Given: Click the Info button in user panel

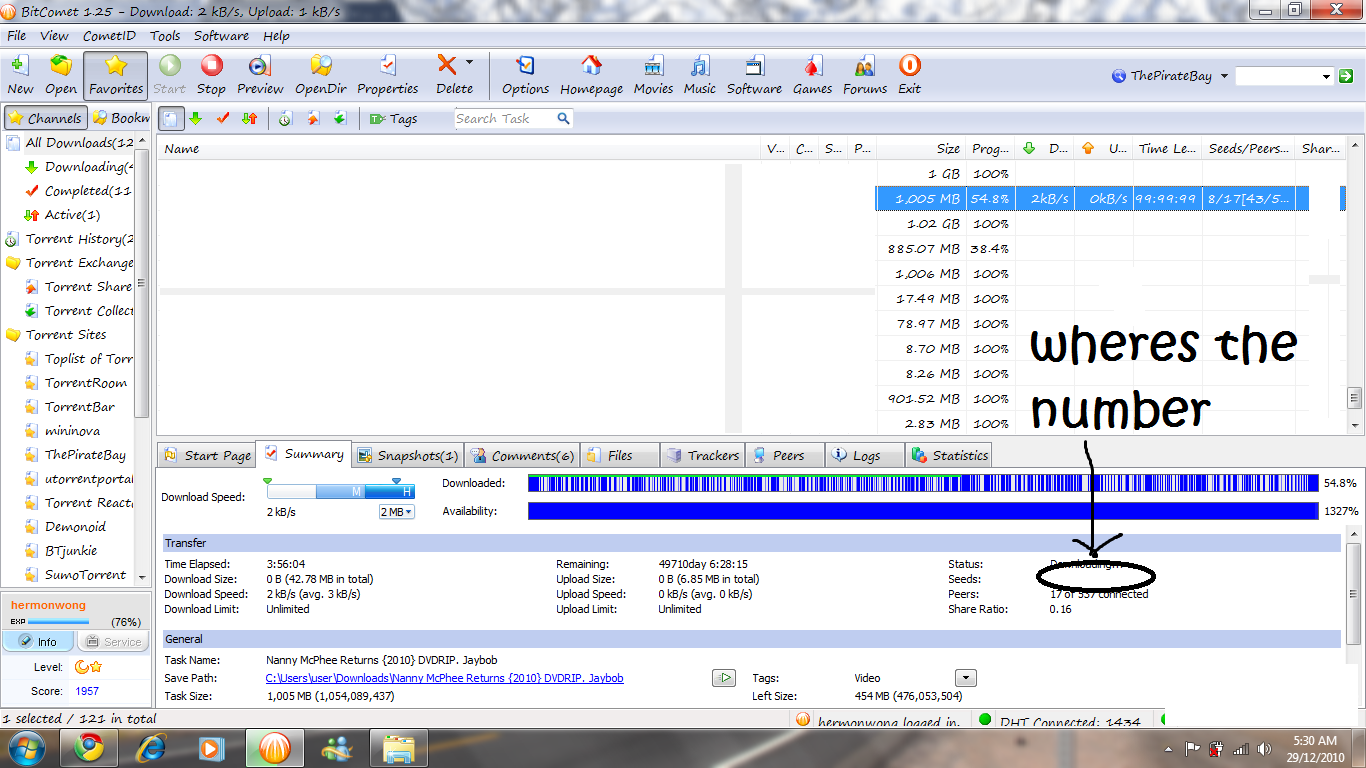Looking at the screenshot, I should (39, 642).
